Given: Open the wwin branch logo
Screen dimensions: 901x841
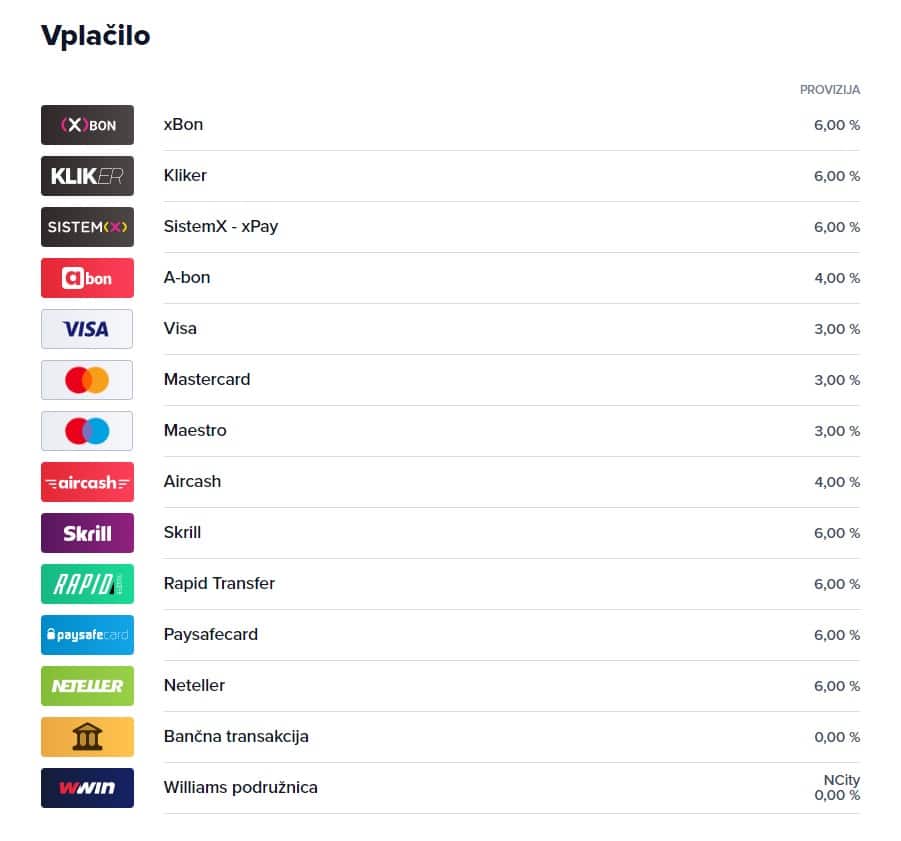Looking at the screenshot, I should pyautogui.click(x=87, y=788).
